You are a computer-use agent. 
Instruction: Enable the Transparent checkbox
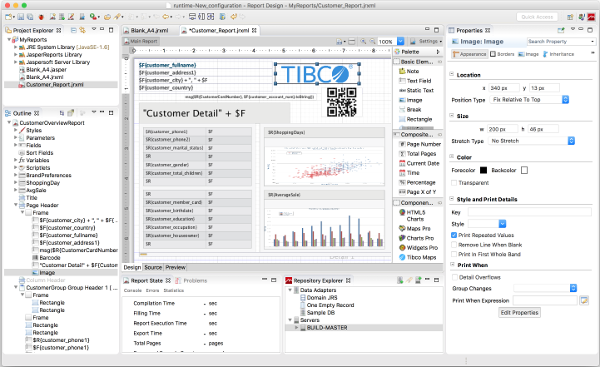pos(454,183)
